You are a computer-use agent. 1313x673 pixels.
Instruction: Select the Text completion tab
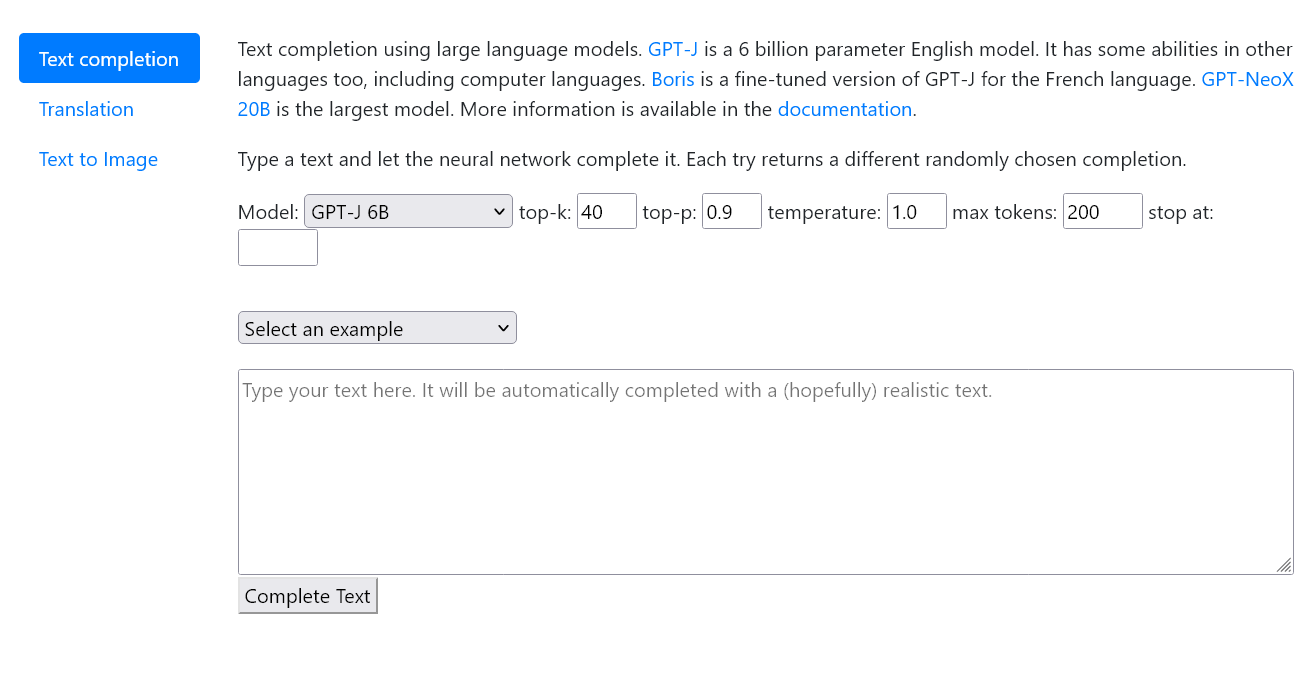[109, 58]
